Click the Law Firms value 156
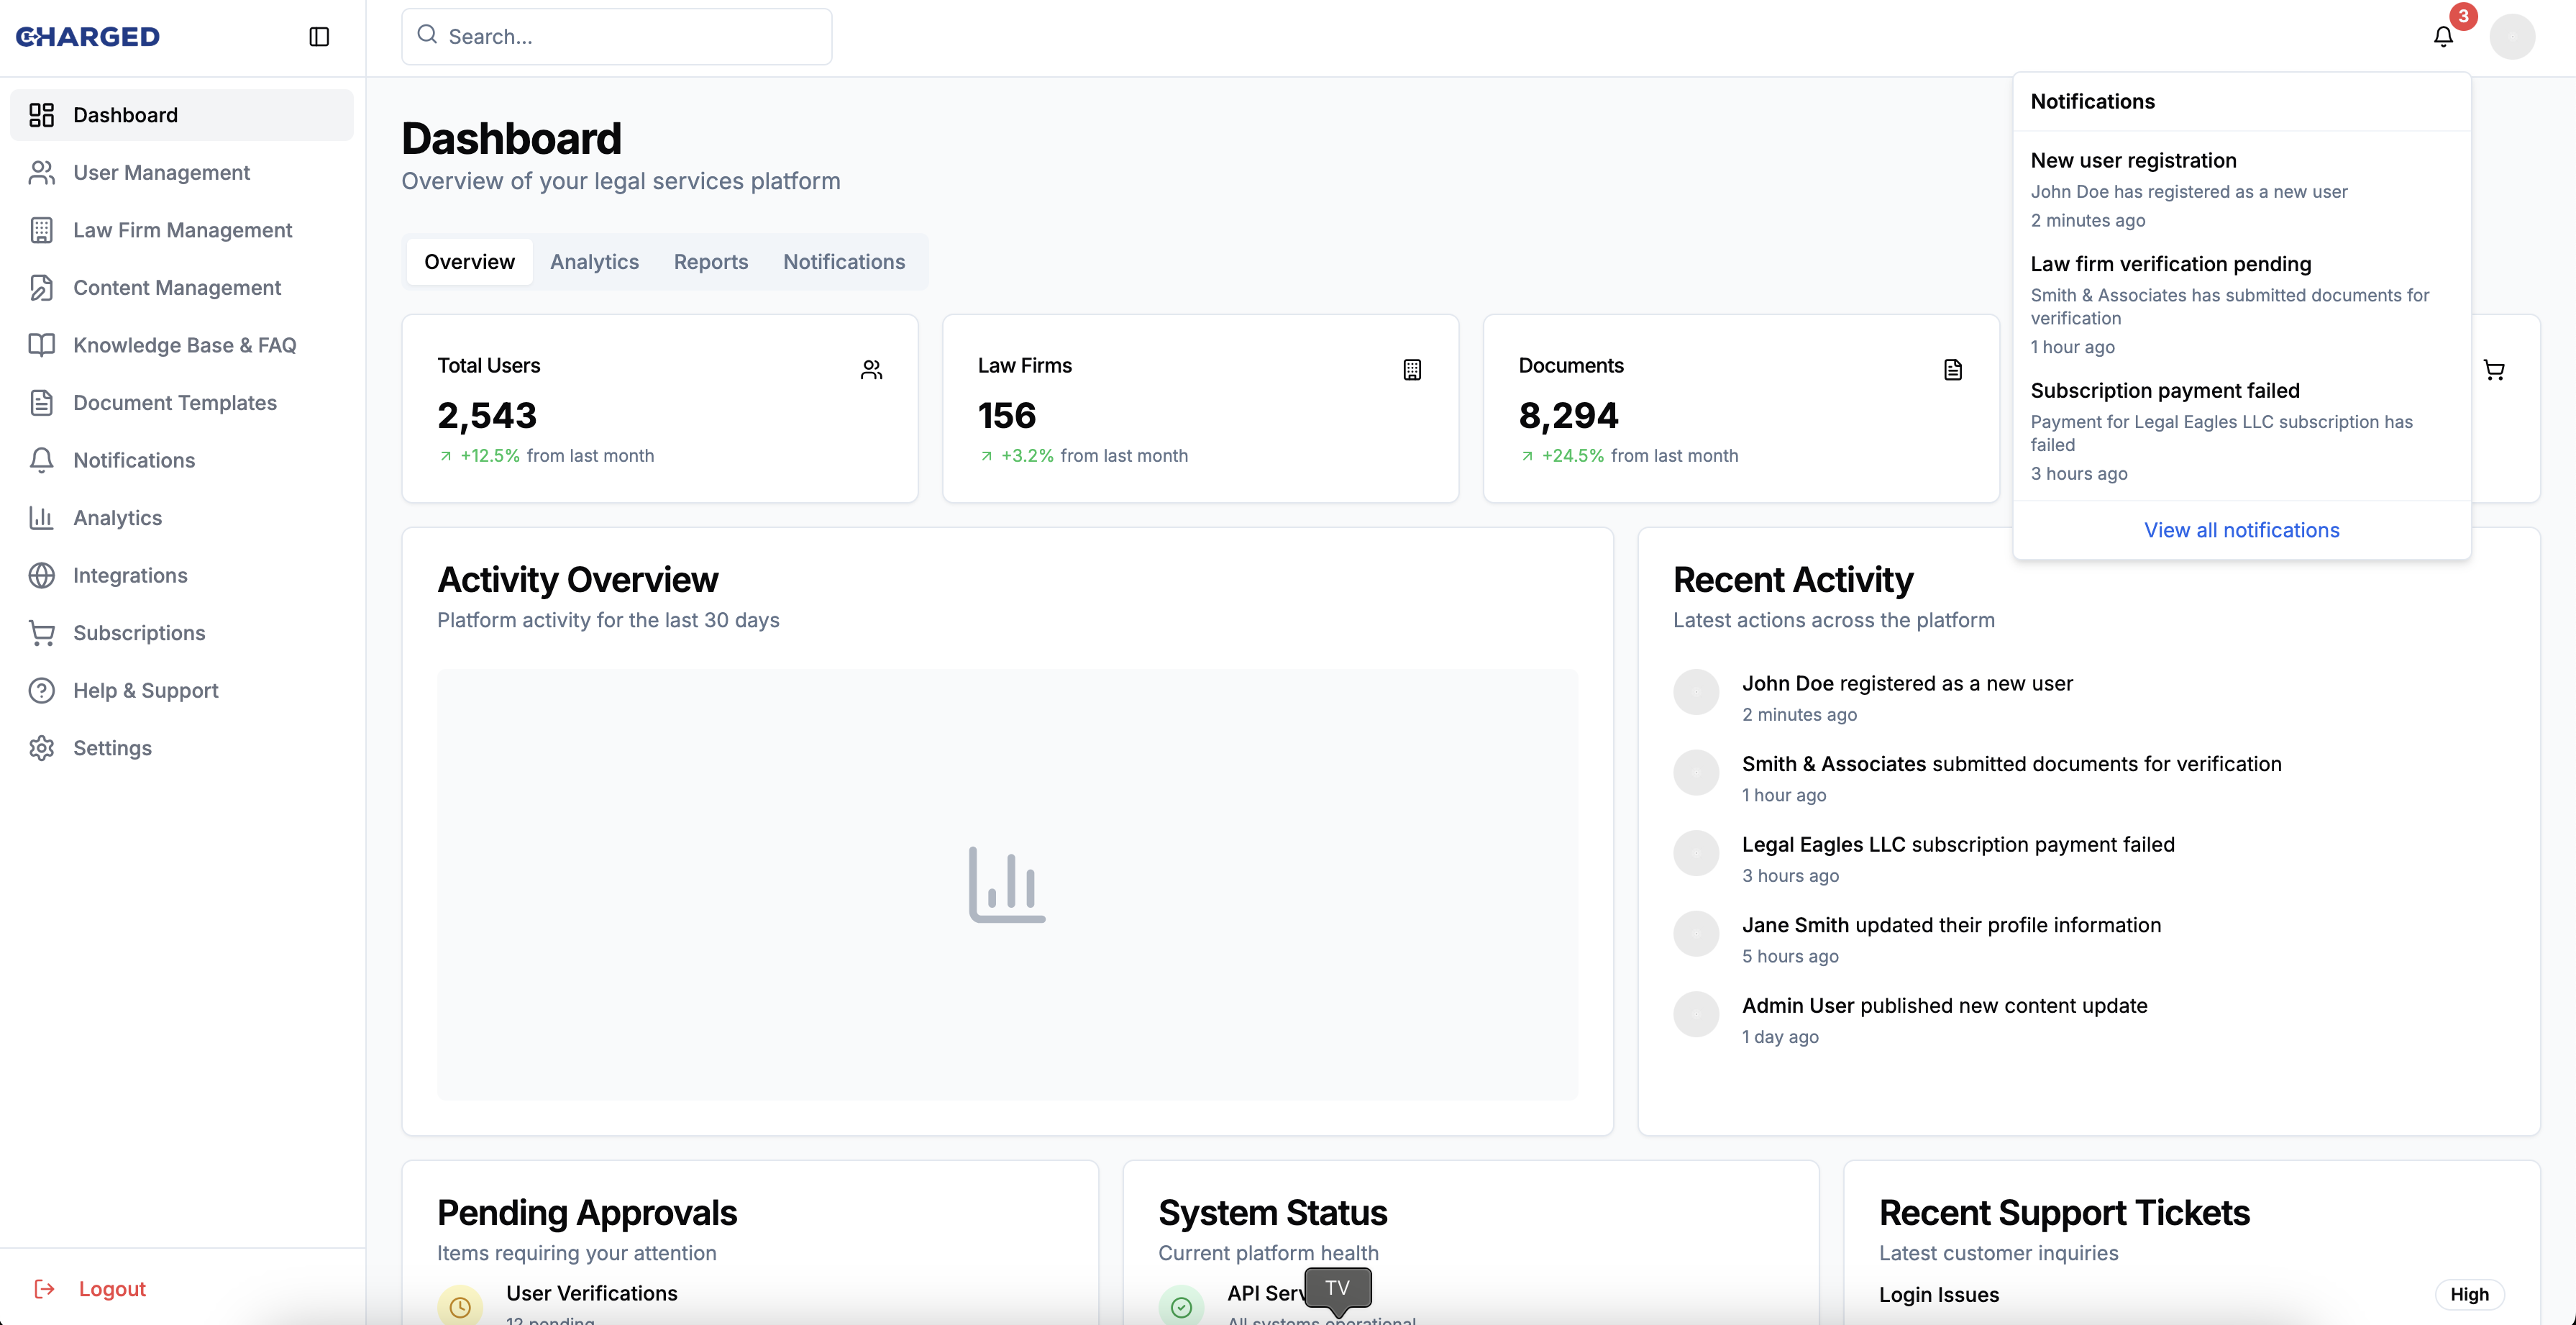2576x1325 pixels. (1007, 415)
